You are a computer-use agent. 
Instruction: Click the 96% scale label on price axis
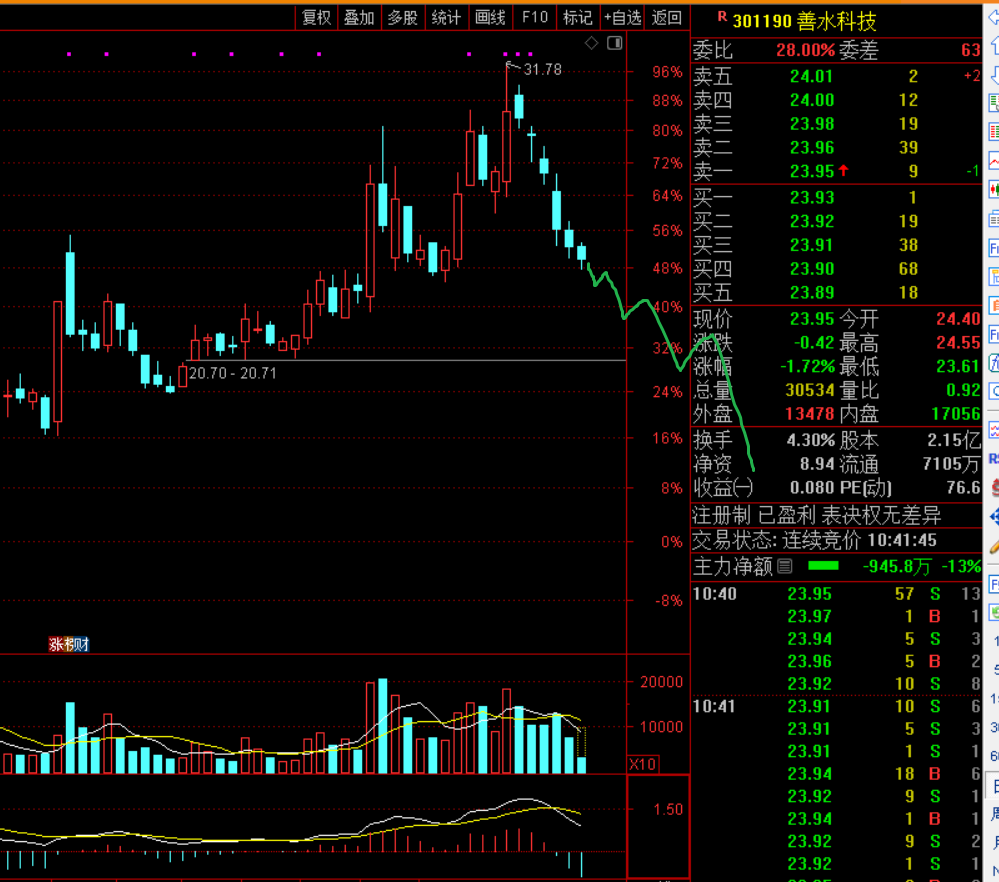[x=667, y=72]
